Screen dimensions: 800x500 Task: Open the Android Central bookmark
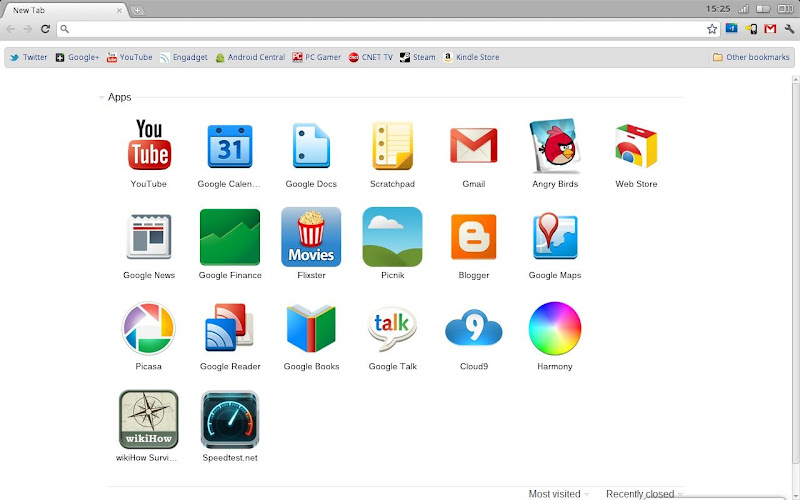point(250,57)
